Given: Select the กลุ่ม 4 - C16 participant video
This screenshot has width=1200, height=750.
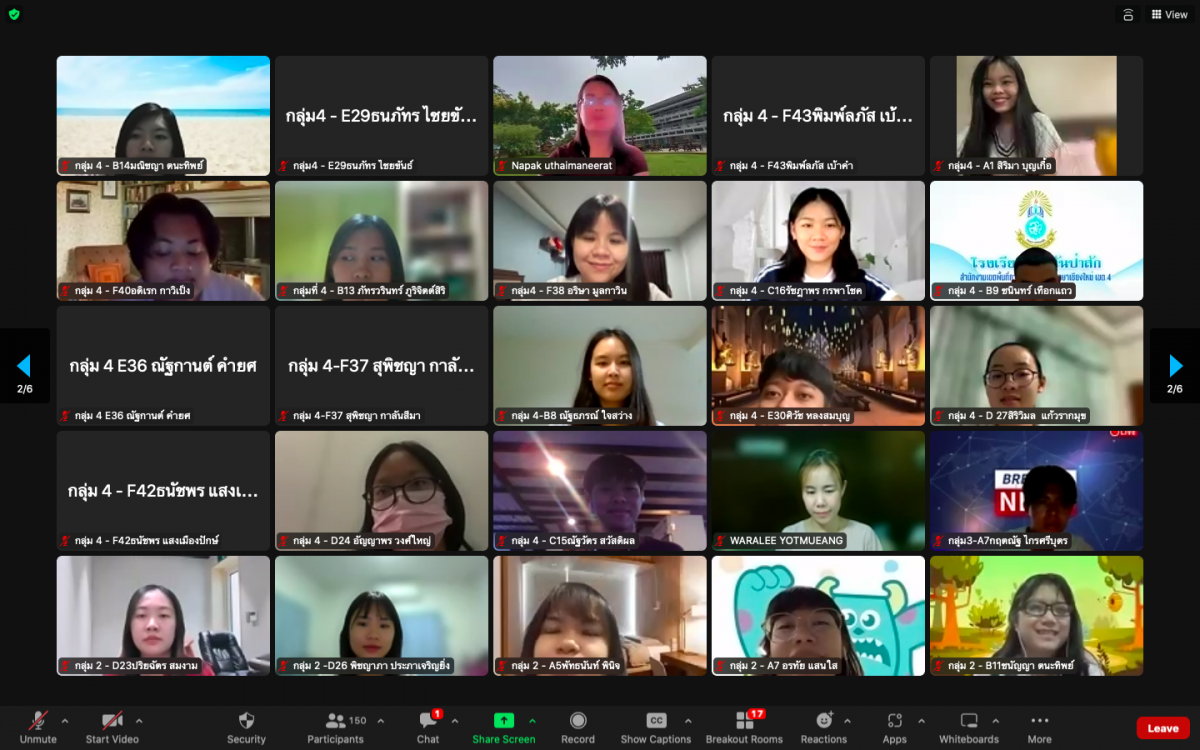Looking at the screenshot, I should (x=818, y=241).
